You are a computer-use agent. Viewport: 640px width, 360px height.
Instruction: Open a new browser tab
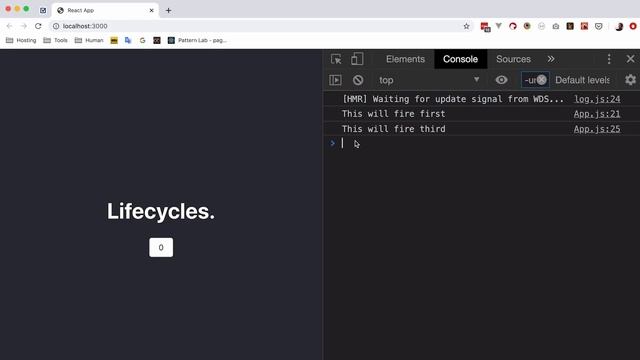[168, 11]
